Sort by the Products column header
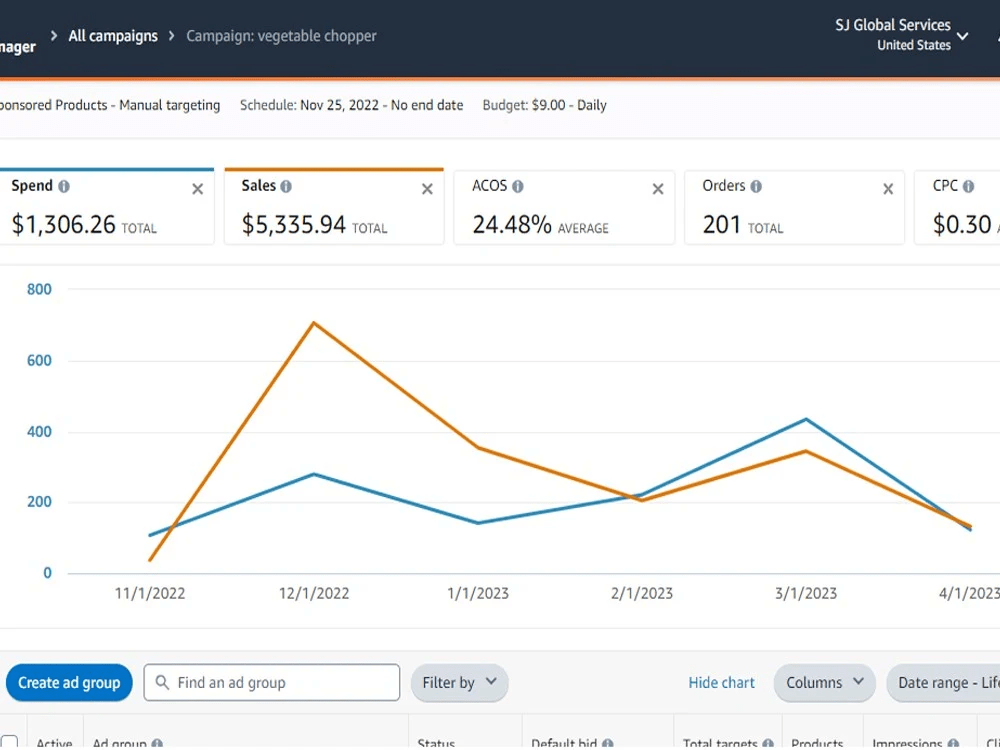Viewport: 1000px width, 750px height. (817, 744)
